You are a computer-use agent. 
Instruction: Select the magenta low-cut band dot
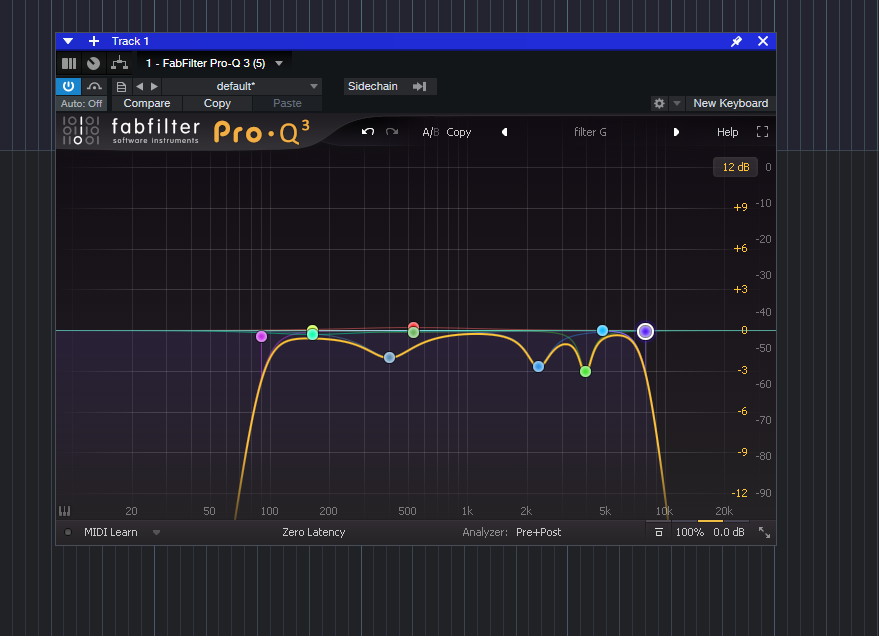tap(261, 337)
